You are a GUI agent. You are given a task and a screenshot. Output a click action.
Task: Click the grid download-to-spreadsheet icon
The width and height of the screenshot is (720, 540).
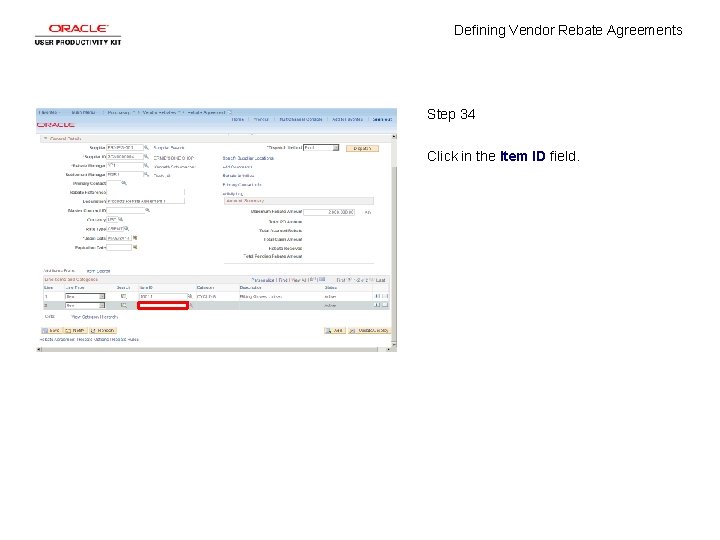pyautogui.click(x=322, y=279)
